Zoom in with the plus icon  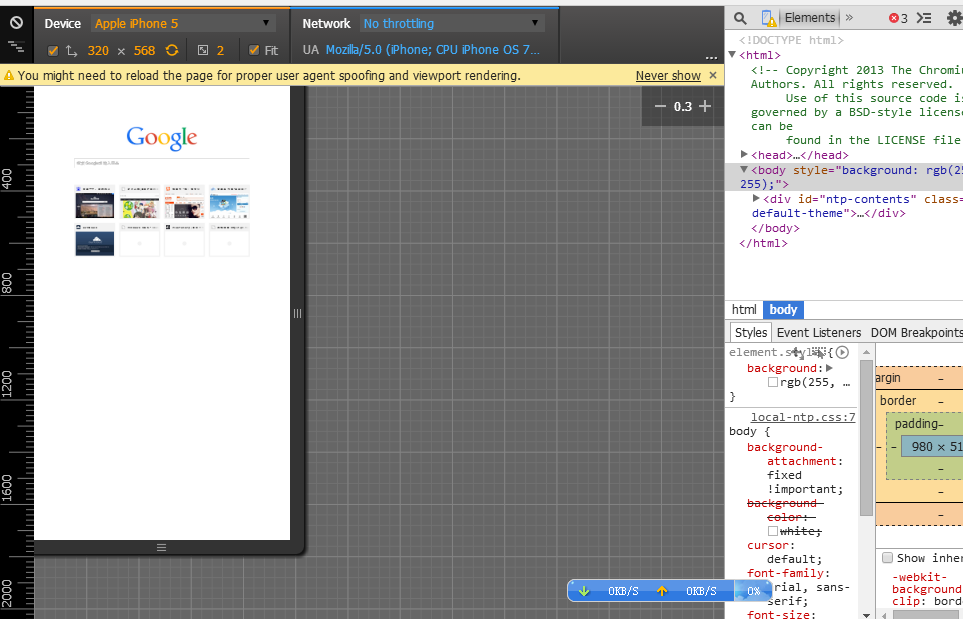coord(705,106)
